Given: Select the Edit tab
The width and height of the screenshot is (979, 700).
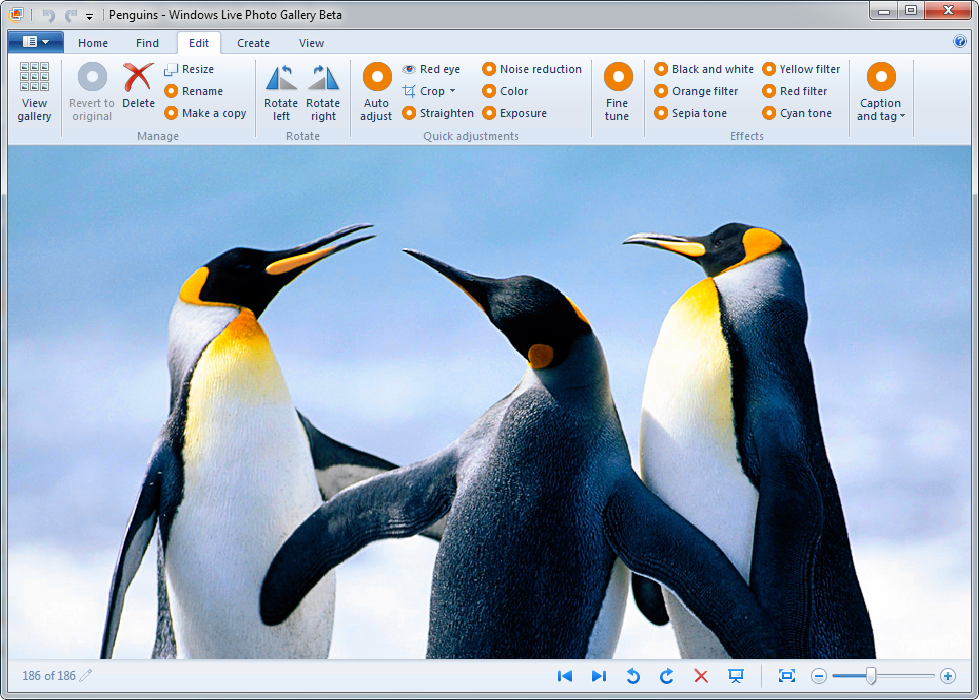Looking at the screenshot, I should [199, 43].
